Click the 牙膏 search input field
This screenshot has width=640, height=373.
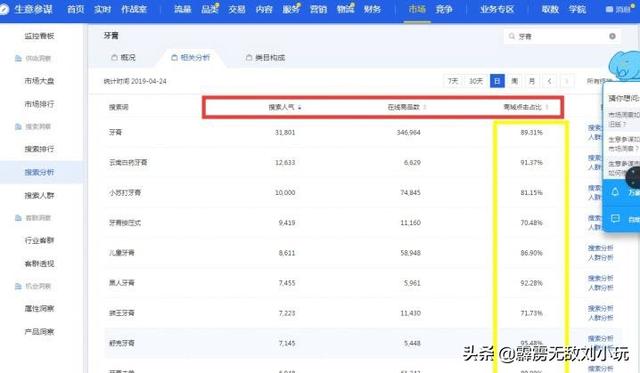click(x=562, y=36)
